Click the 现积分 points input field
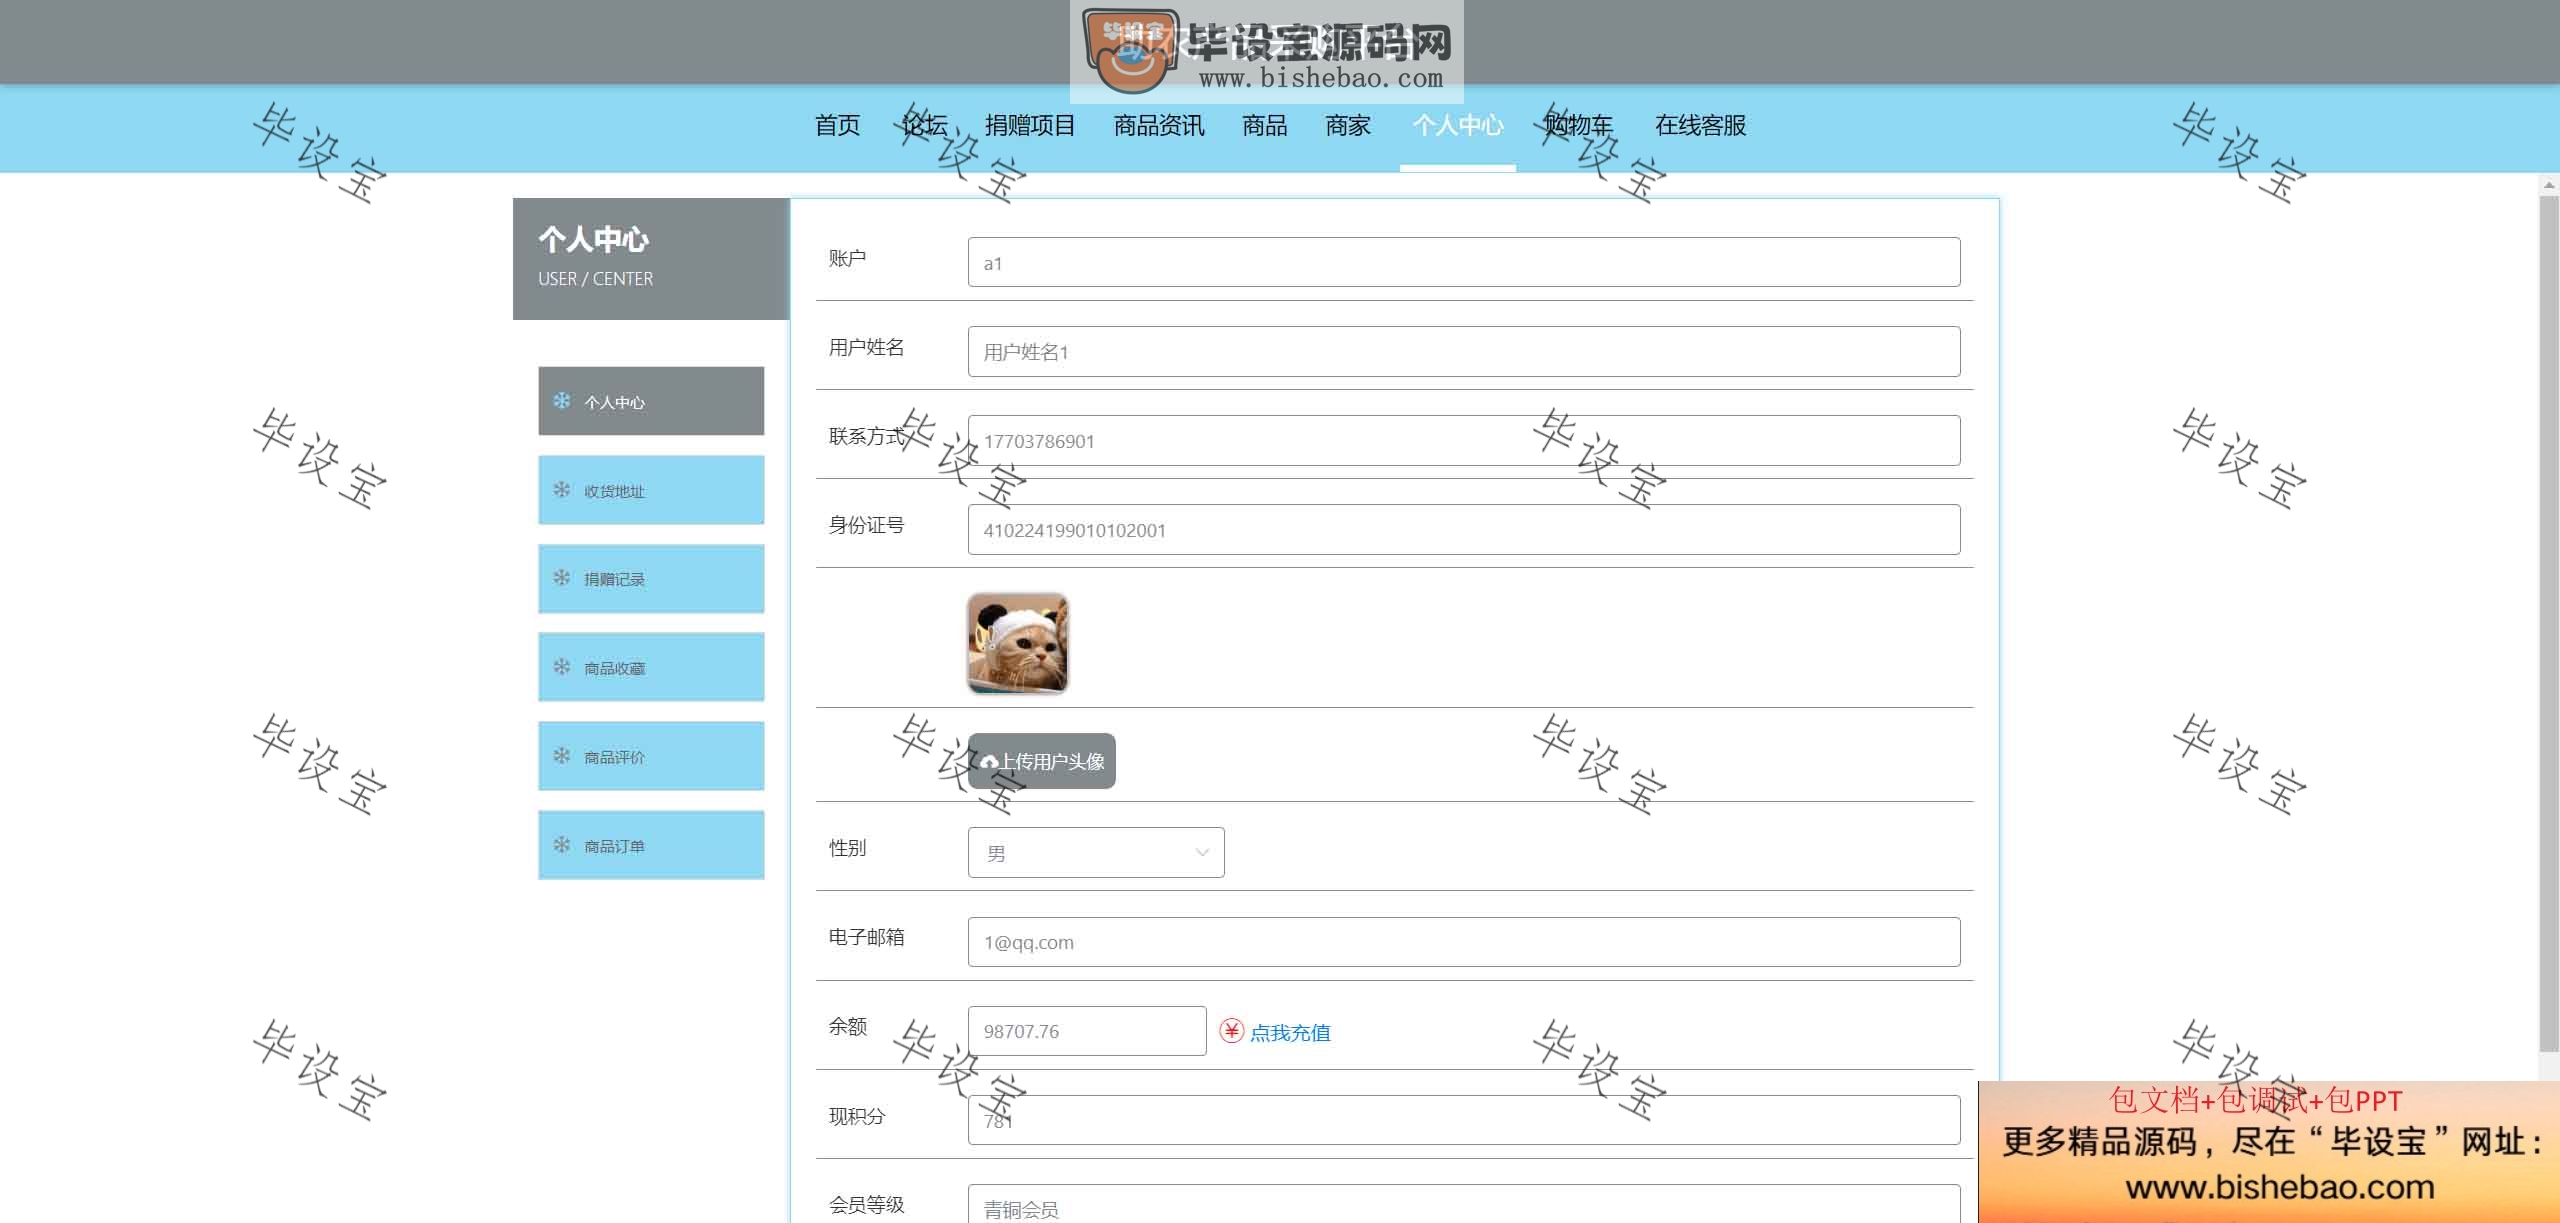This screenshot has width=2560, height=1223. [1464, 1120]
